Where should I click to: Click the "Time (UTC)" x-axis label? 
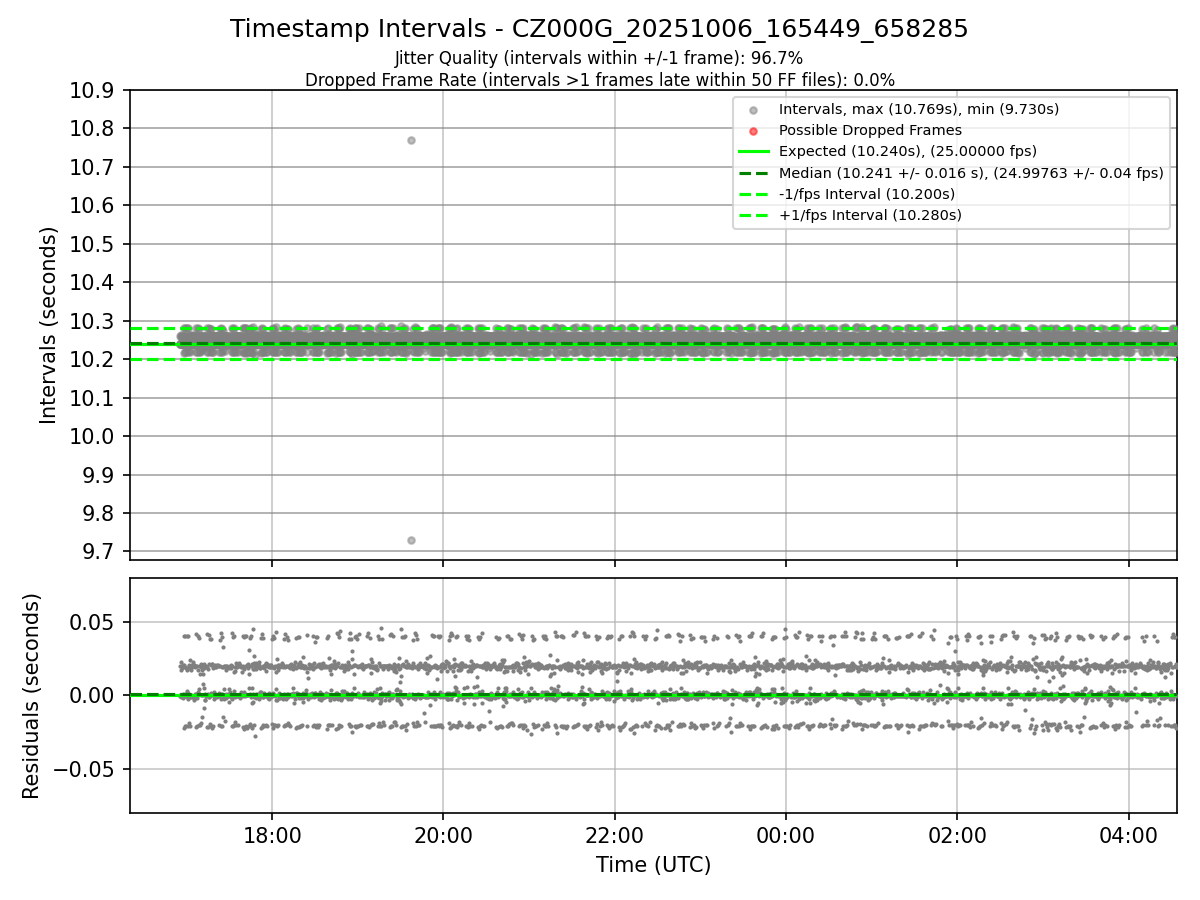tap(653, 865)
